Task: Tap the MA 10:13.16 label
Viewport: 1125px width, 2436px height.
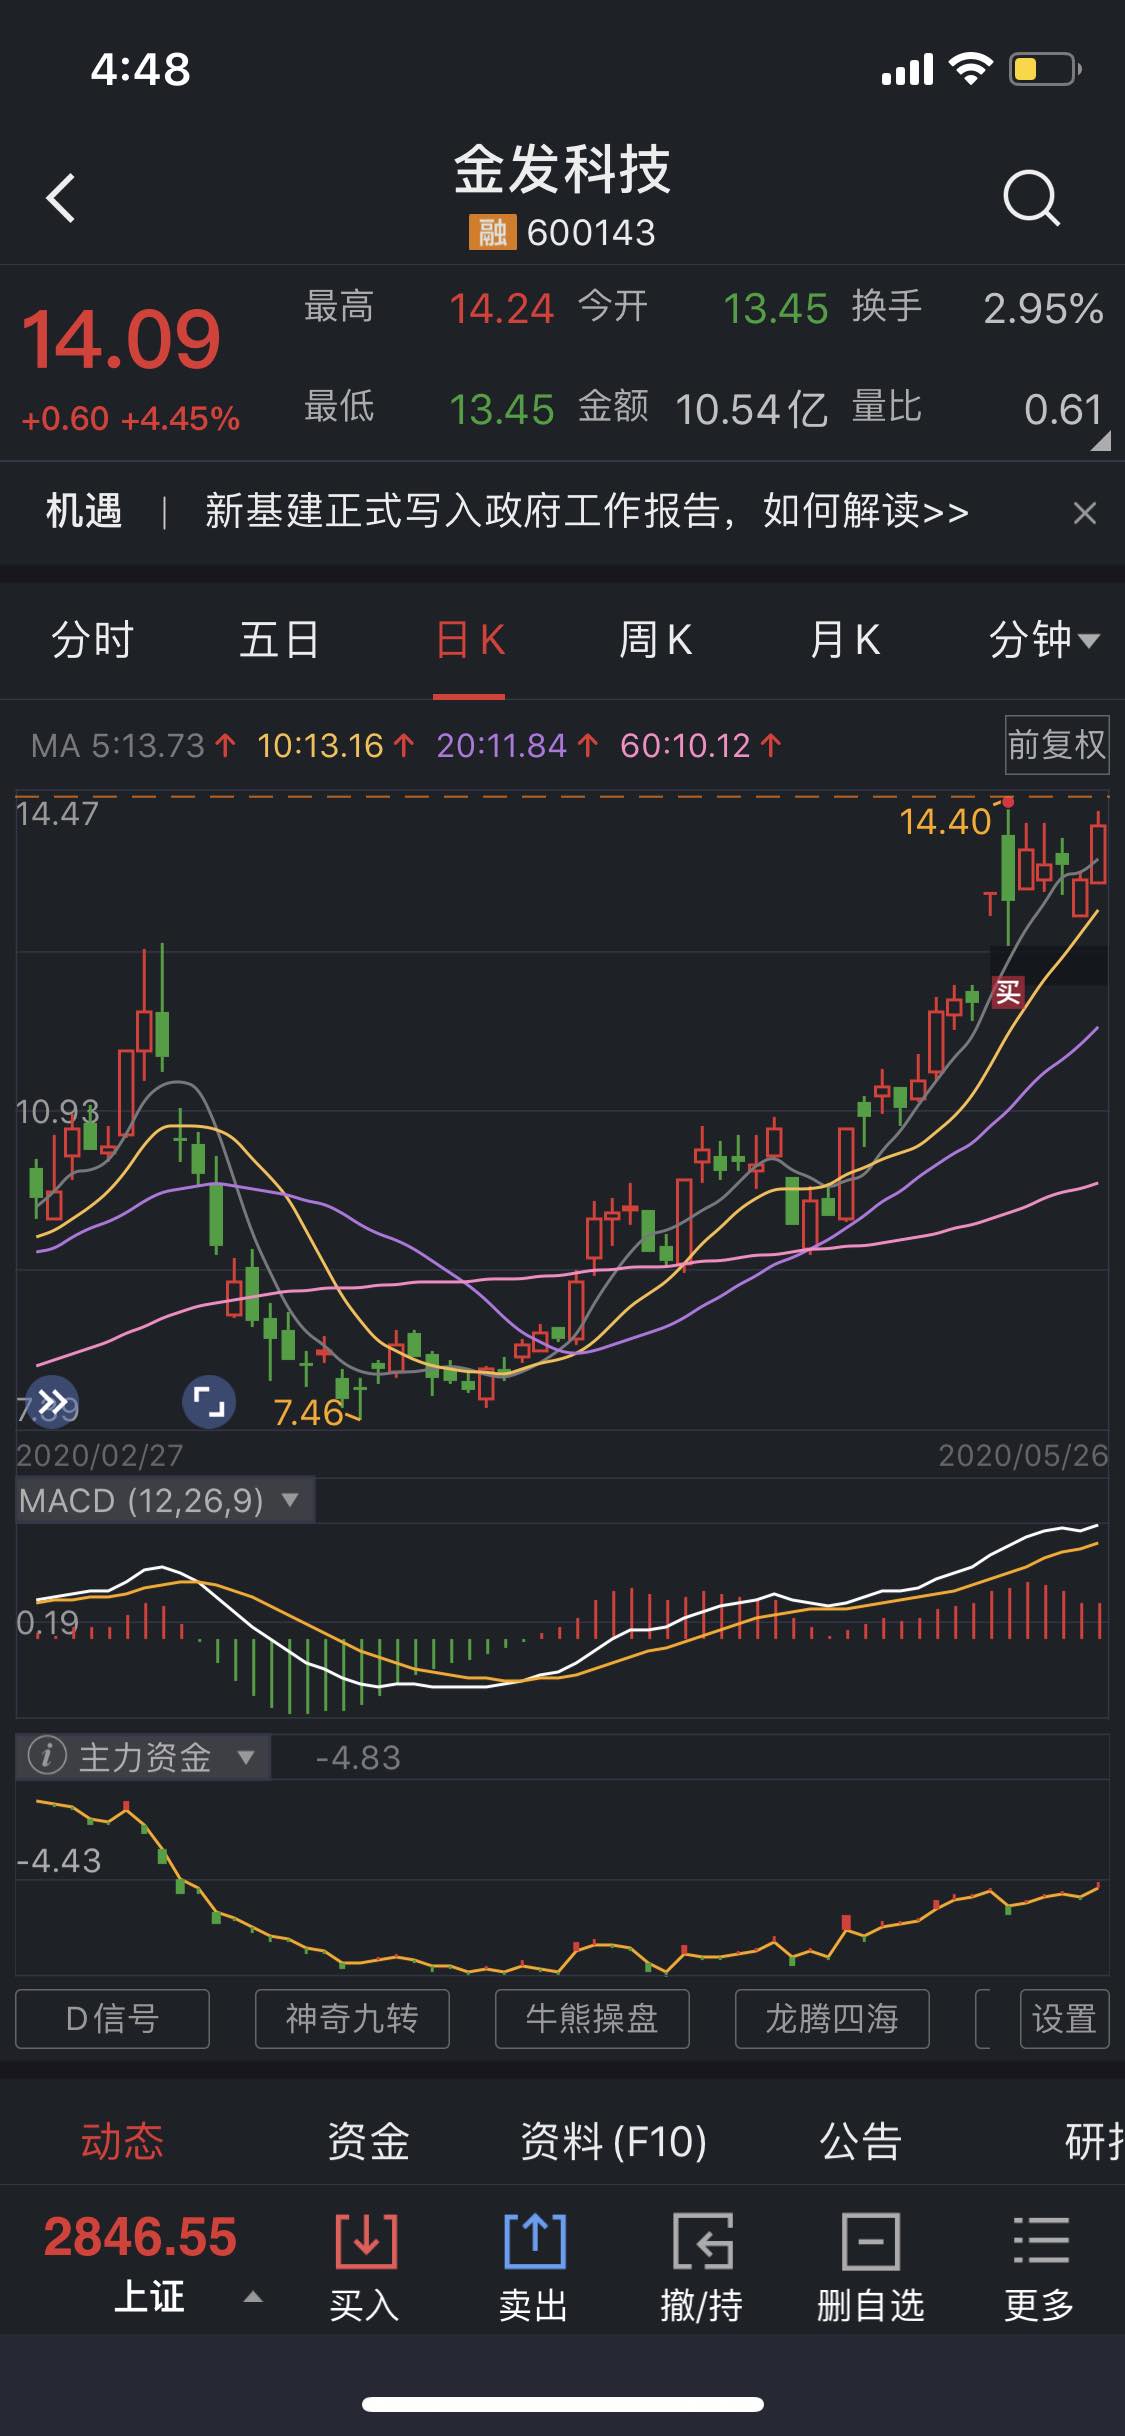Action: [x=335, y=745]
